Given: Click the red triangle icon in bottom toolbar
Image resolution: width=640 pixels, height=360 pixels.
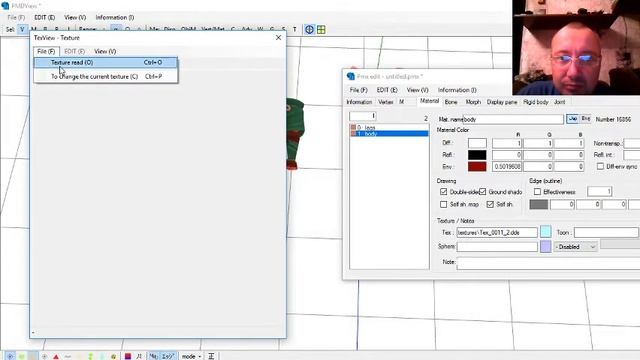Looking at the screenshot, I should [56, 356].
